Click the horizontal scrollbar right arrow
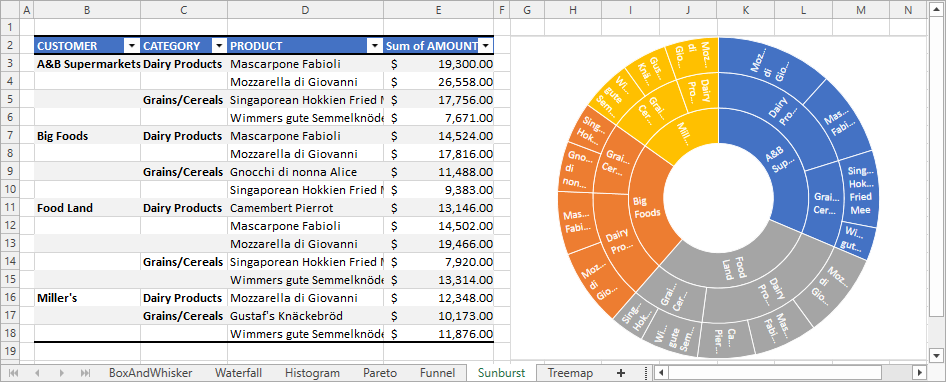This screenshot has height=382, width=946. point(919,372)
